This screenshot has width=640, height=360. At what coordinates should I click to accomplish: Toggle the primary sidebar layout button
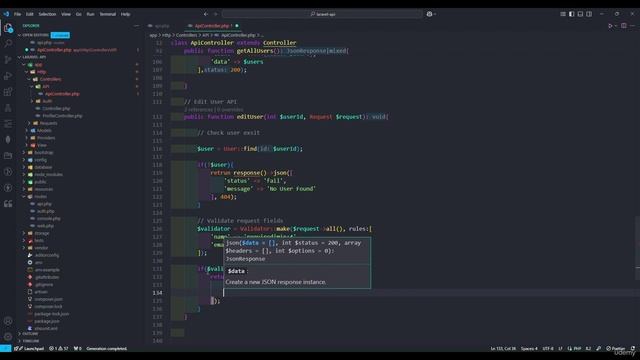point(571,14)
